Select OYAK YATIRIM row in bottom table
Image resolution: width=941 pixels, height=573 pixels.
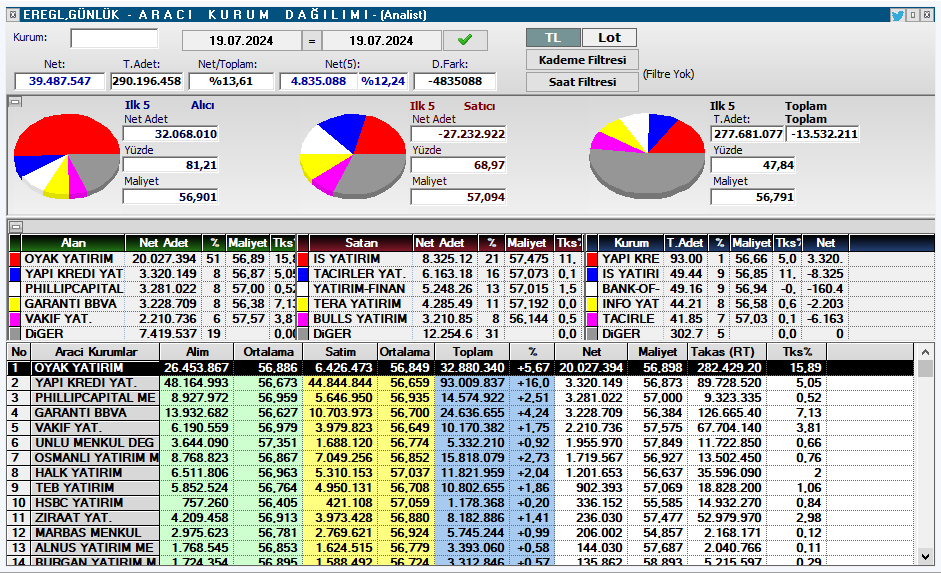460,368
